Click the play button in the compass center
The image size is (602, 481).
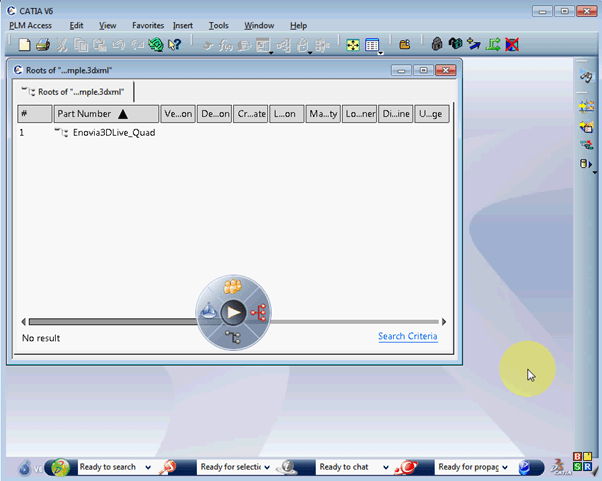click(233, 312)
